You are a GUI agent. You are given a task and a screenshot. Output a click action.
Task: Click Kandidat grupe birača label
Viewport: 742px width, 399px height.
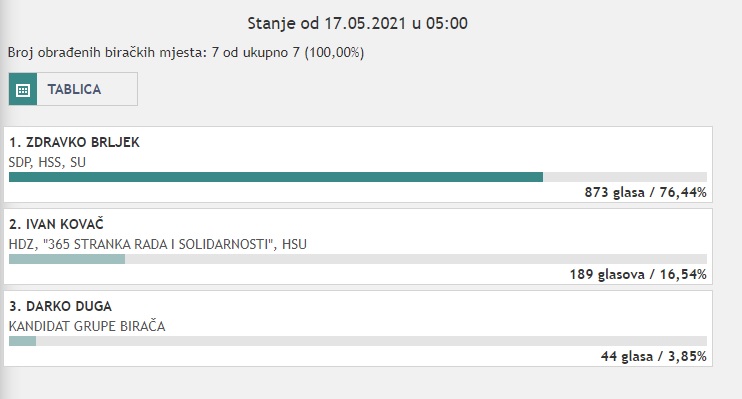pos(87,326)
